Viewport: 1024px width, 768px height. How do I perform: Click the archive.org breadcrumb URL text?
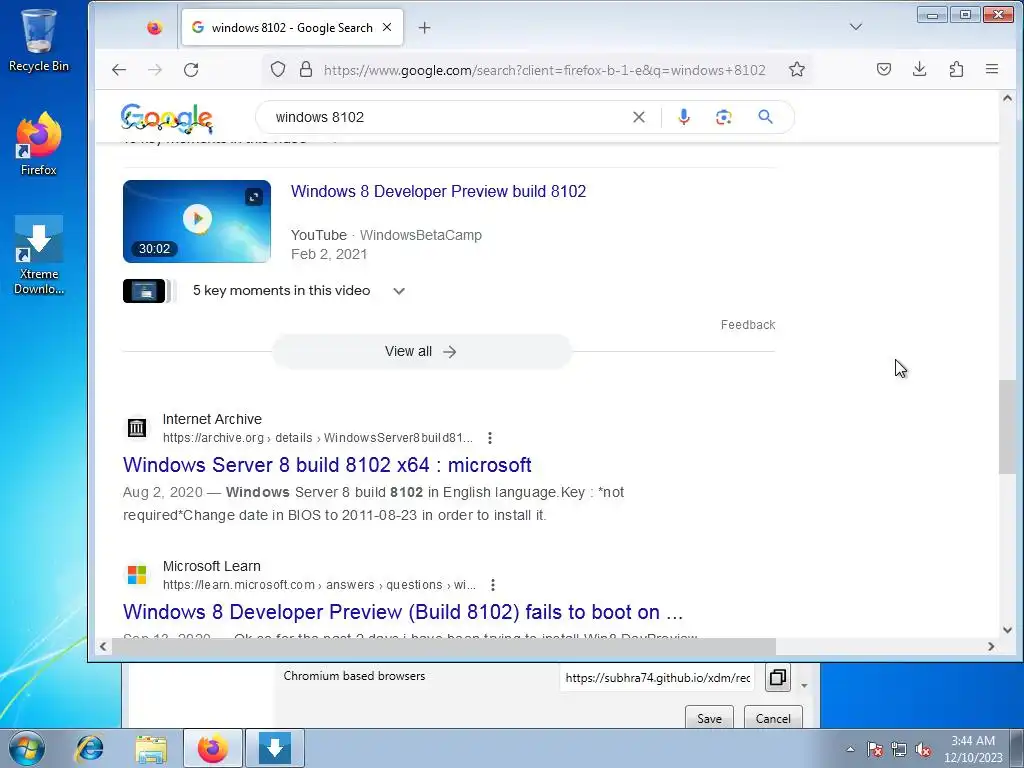click(317, 438)
